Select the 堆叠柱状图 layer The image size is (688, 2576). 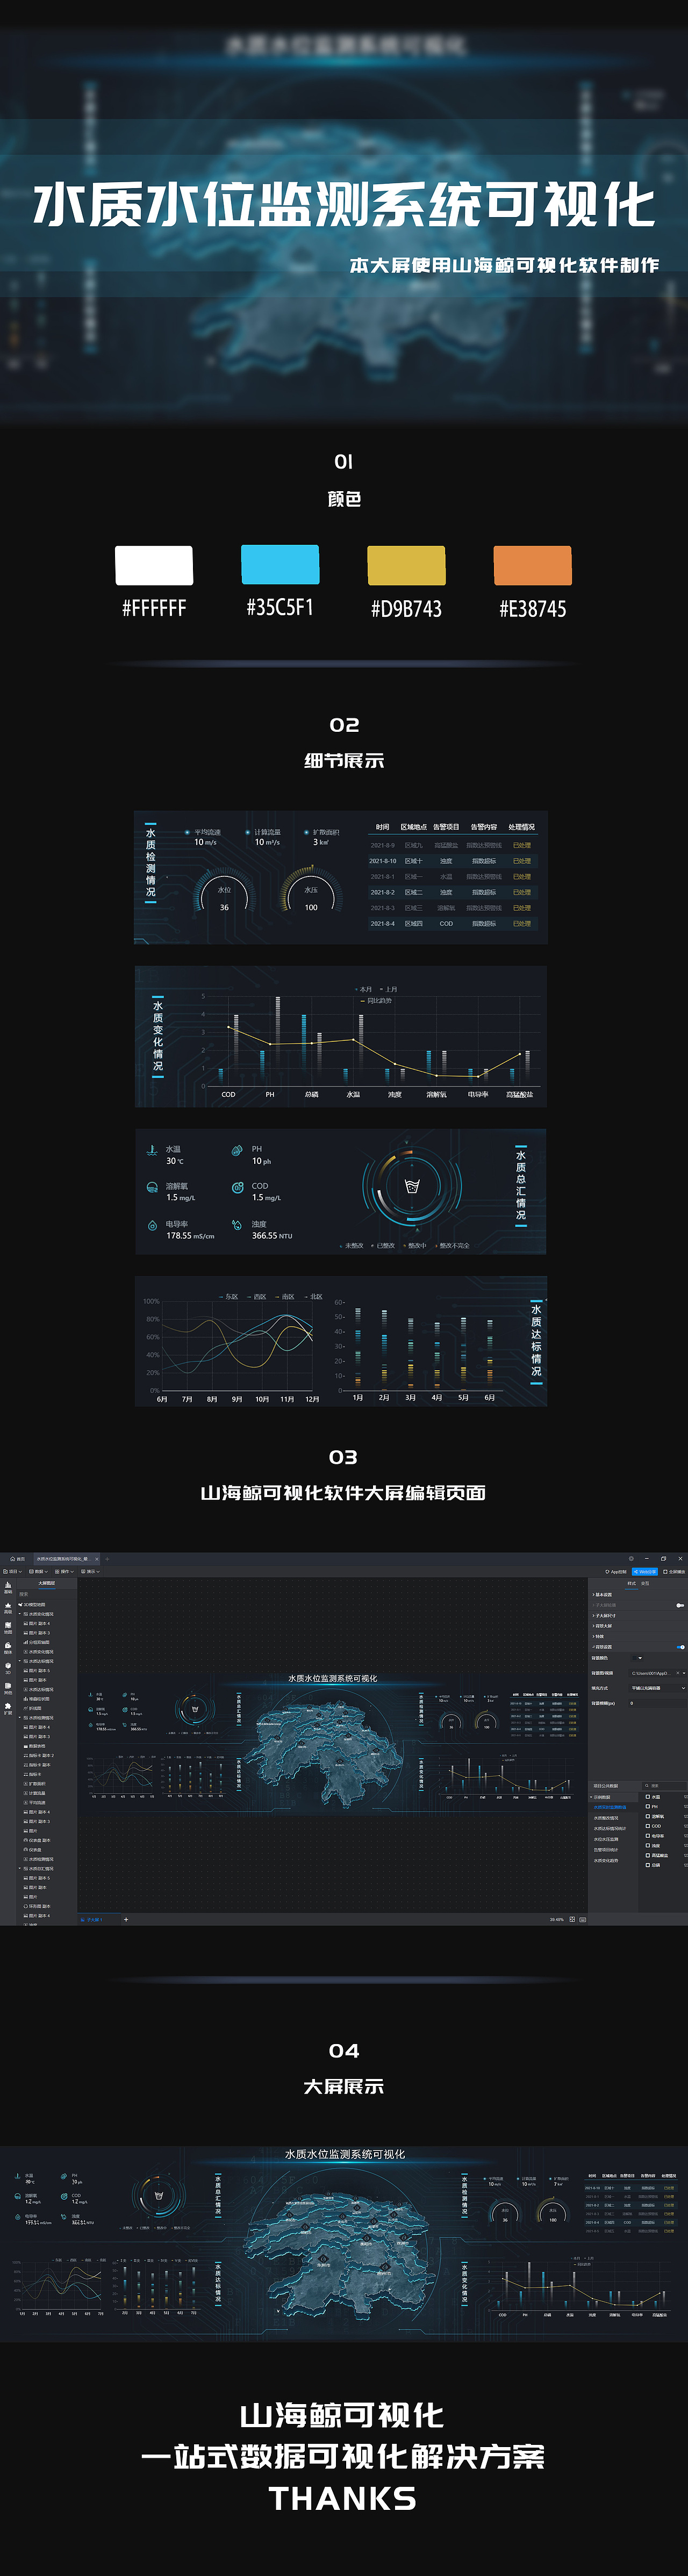click(37, 1699)
